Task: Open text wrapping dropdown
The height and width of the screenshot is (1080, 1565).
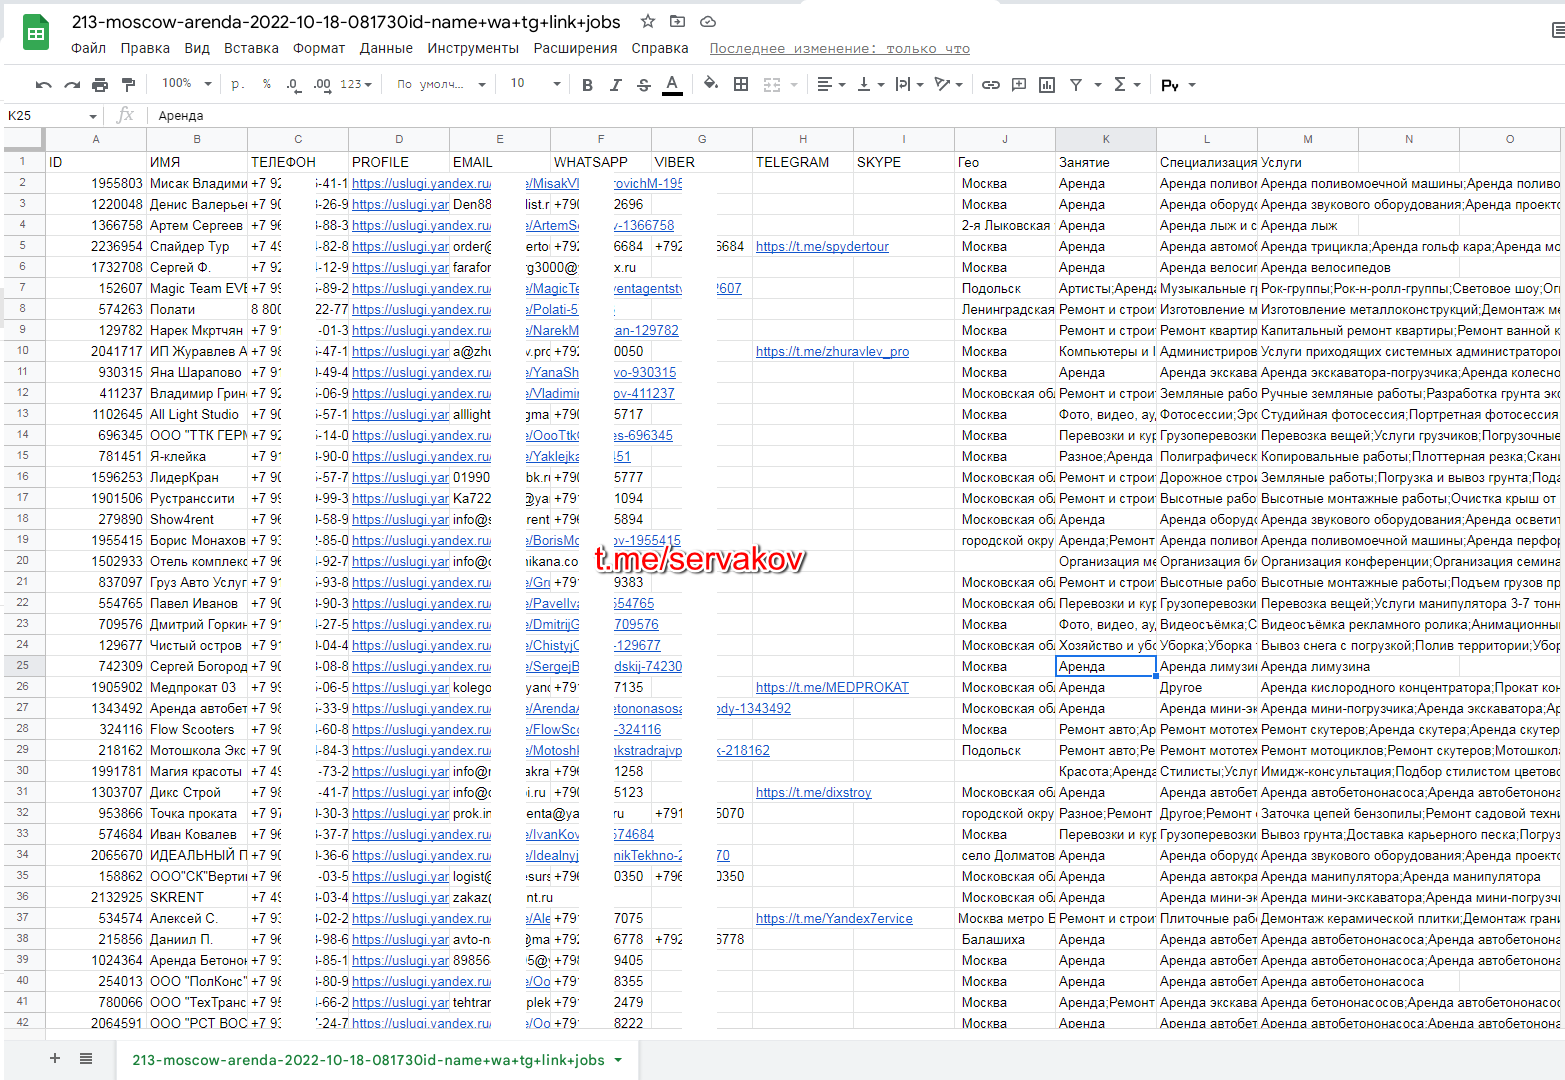Action: click(910, 84)
